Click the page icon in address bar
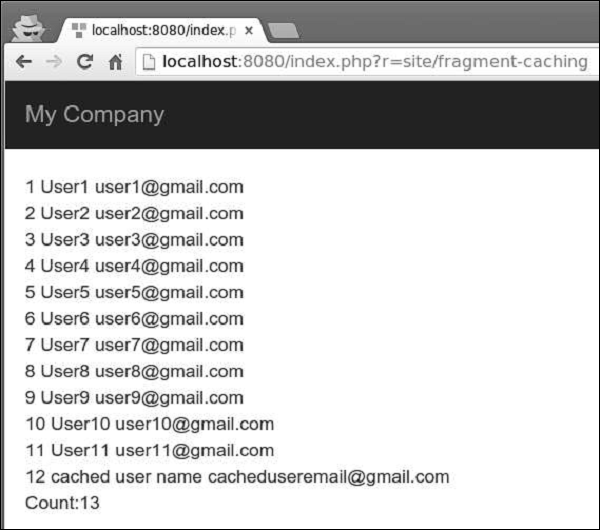The width and height of the screenshot is (600, 530). 148,62
